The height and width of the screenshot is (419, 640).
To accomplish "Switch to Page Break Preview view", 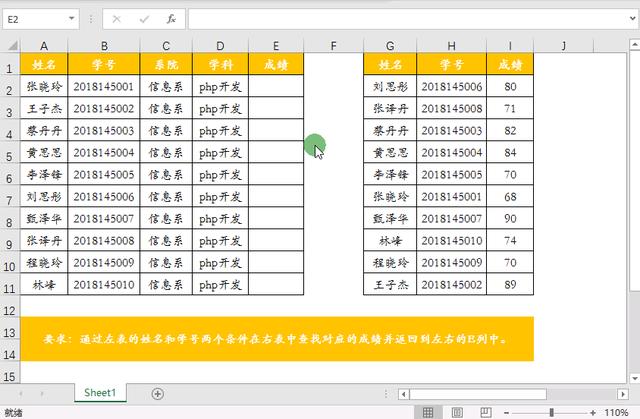I will (x=486, y=412).
